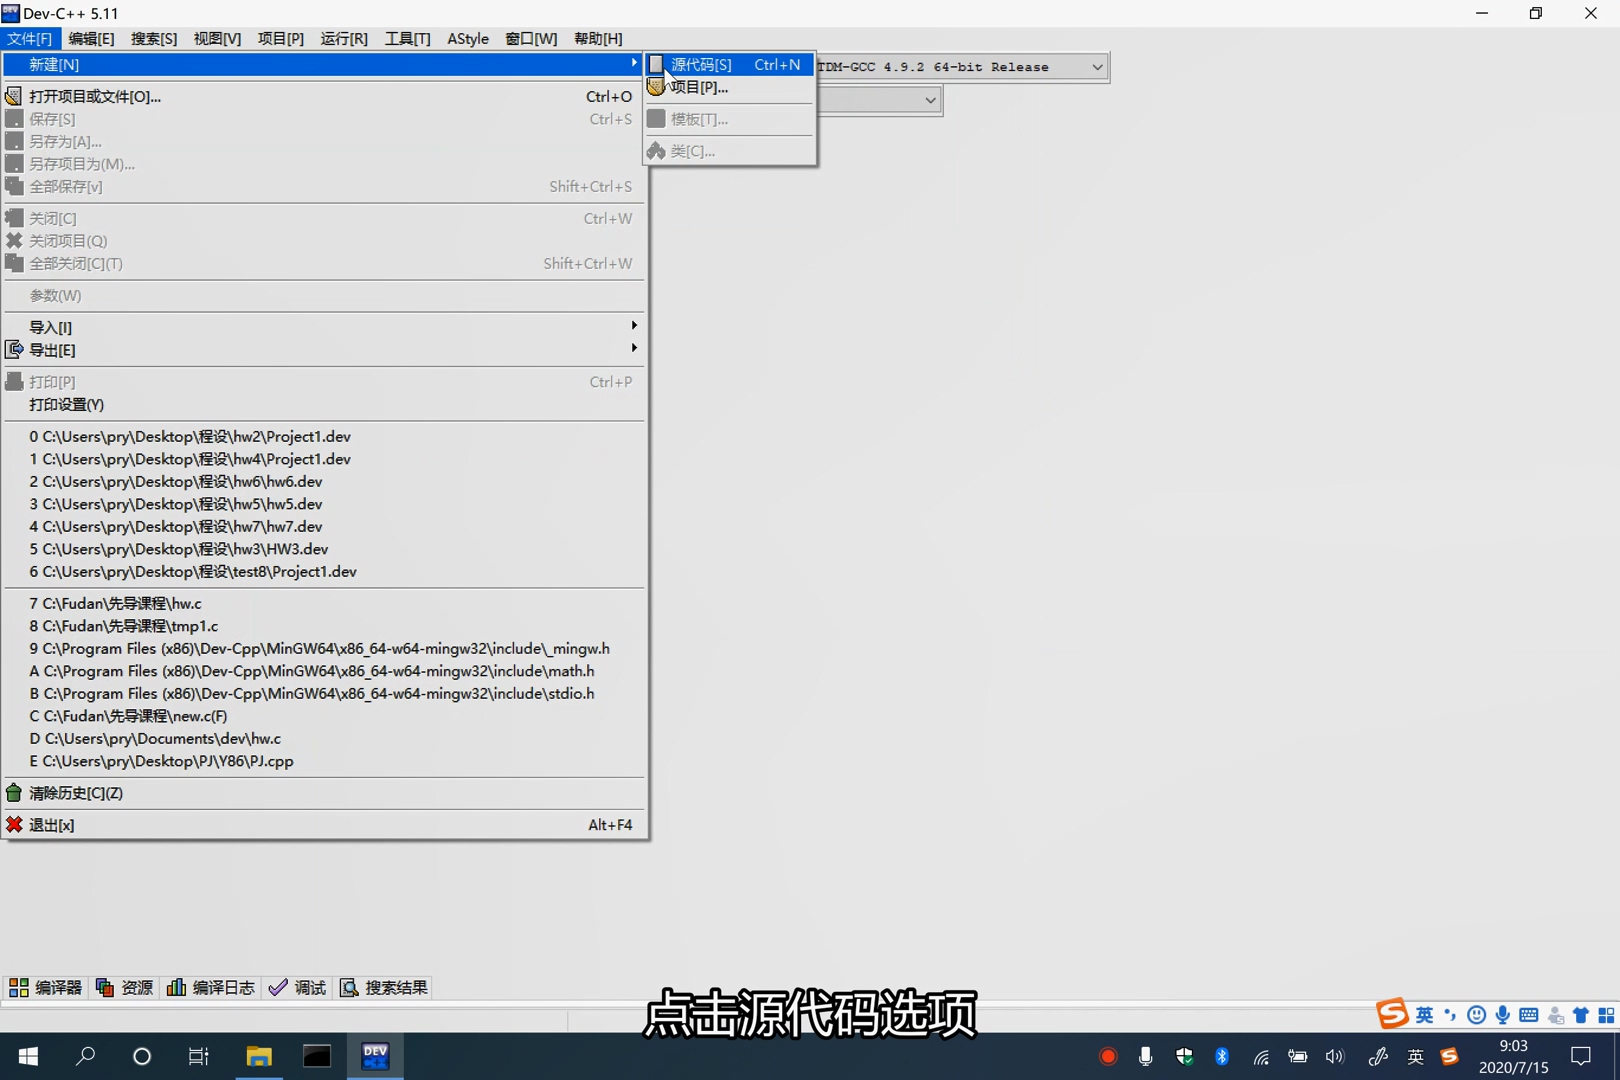Click the Sogou soft keyboard icon
The height and width of the screenshot is (1080, 1620).
coord(1529,1015)
